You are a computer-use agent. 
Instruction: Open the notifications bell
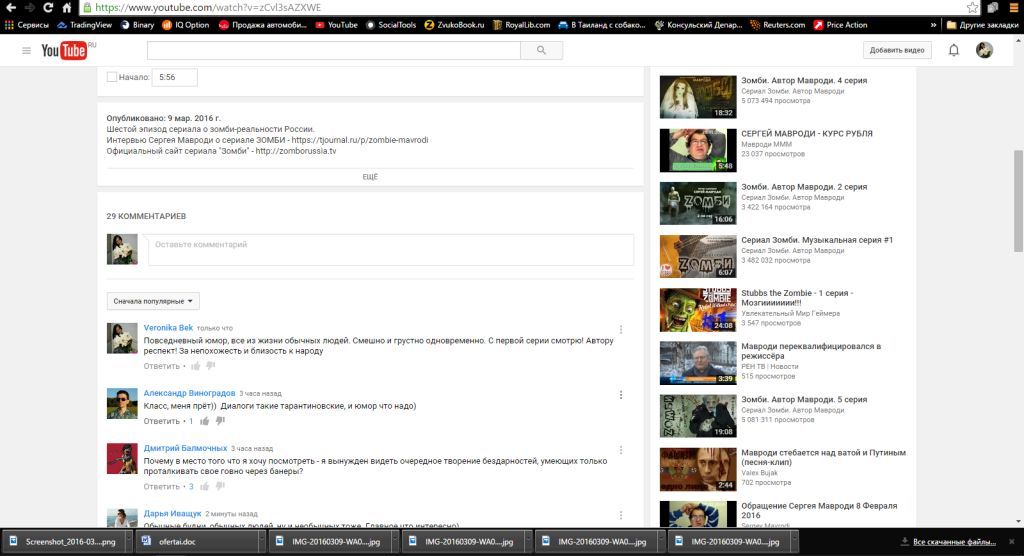pyautogui.click(x=953, y=50)
